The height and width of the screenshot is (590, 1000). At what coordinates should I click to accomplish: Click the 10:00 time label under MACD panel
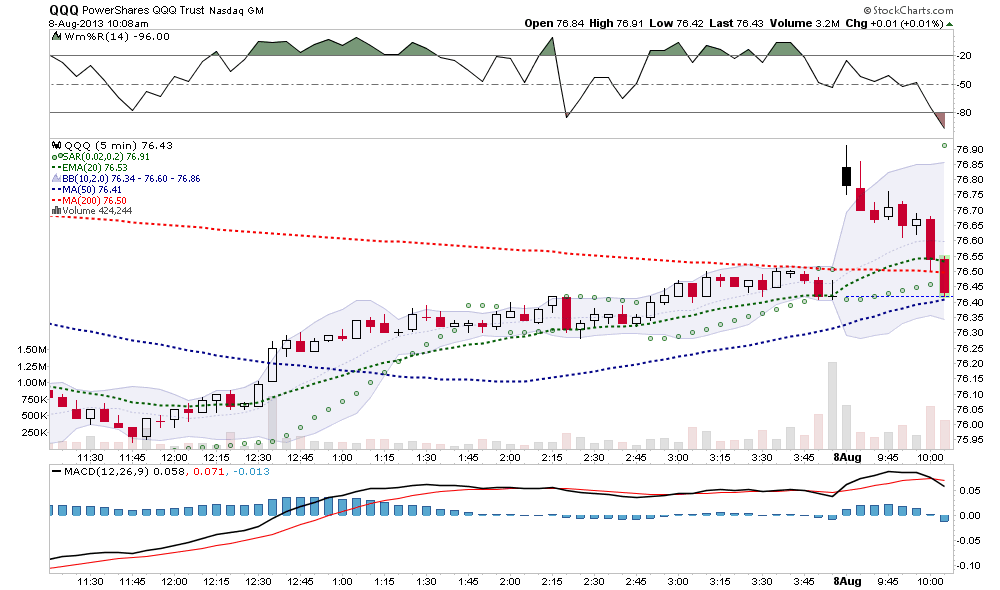pos(930,581)
